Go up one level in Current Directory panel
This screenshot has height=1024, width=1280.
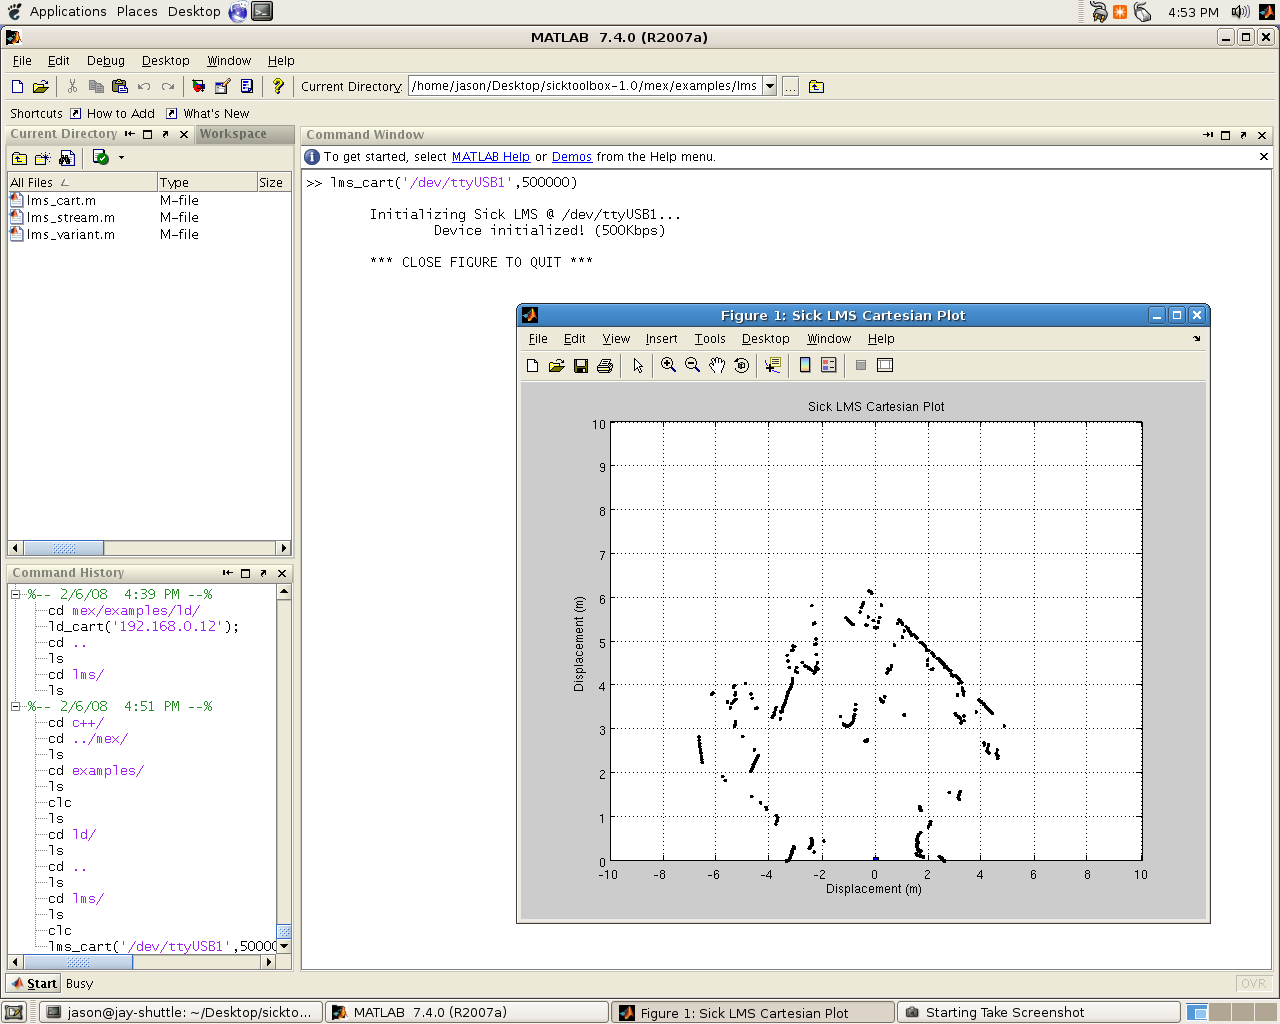point(19,158)
